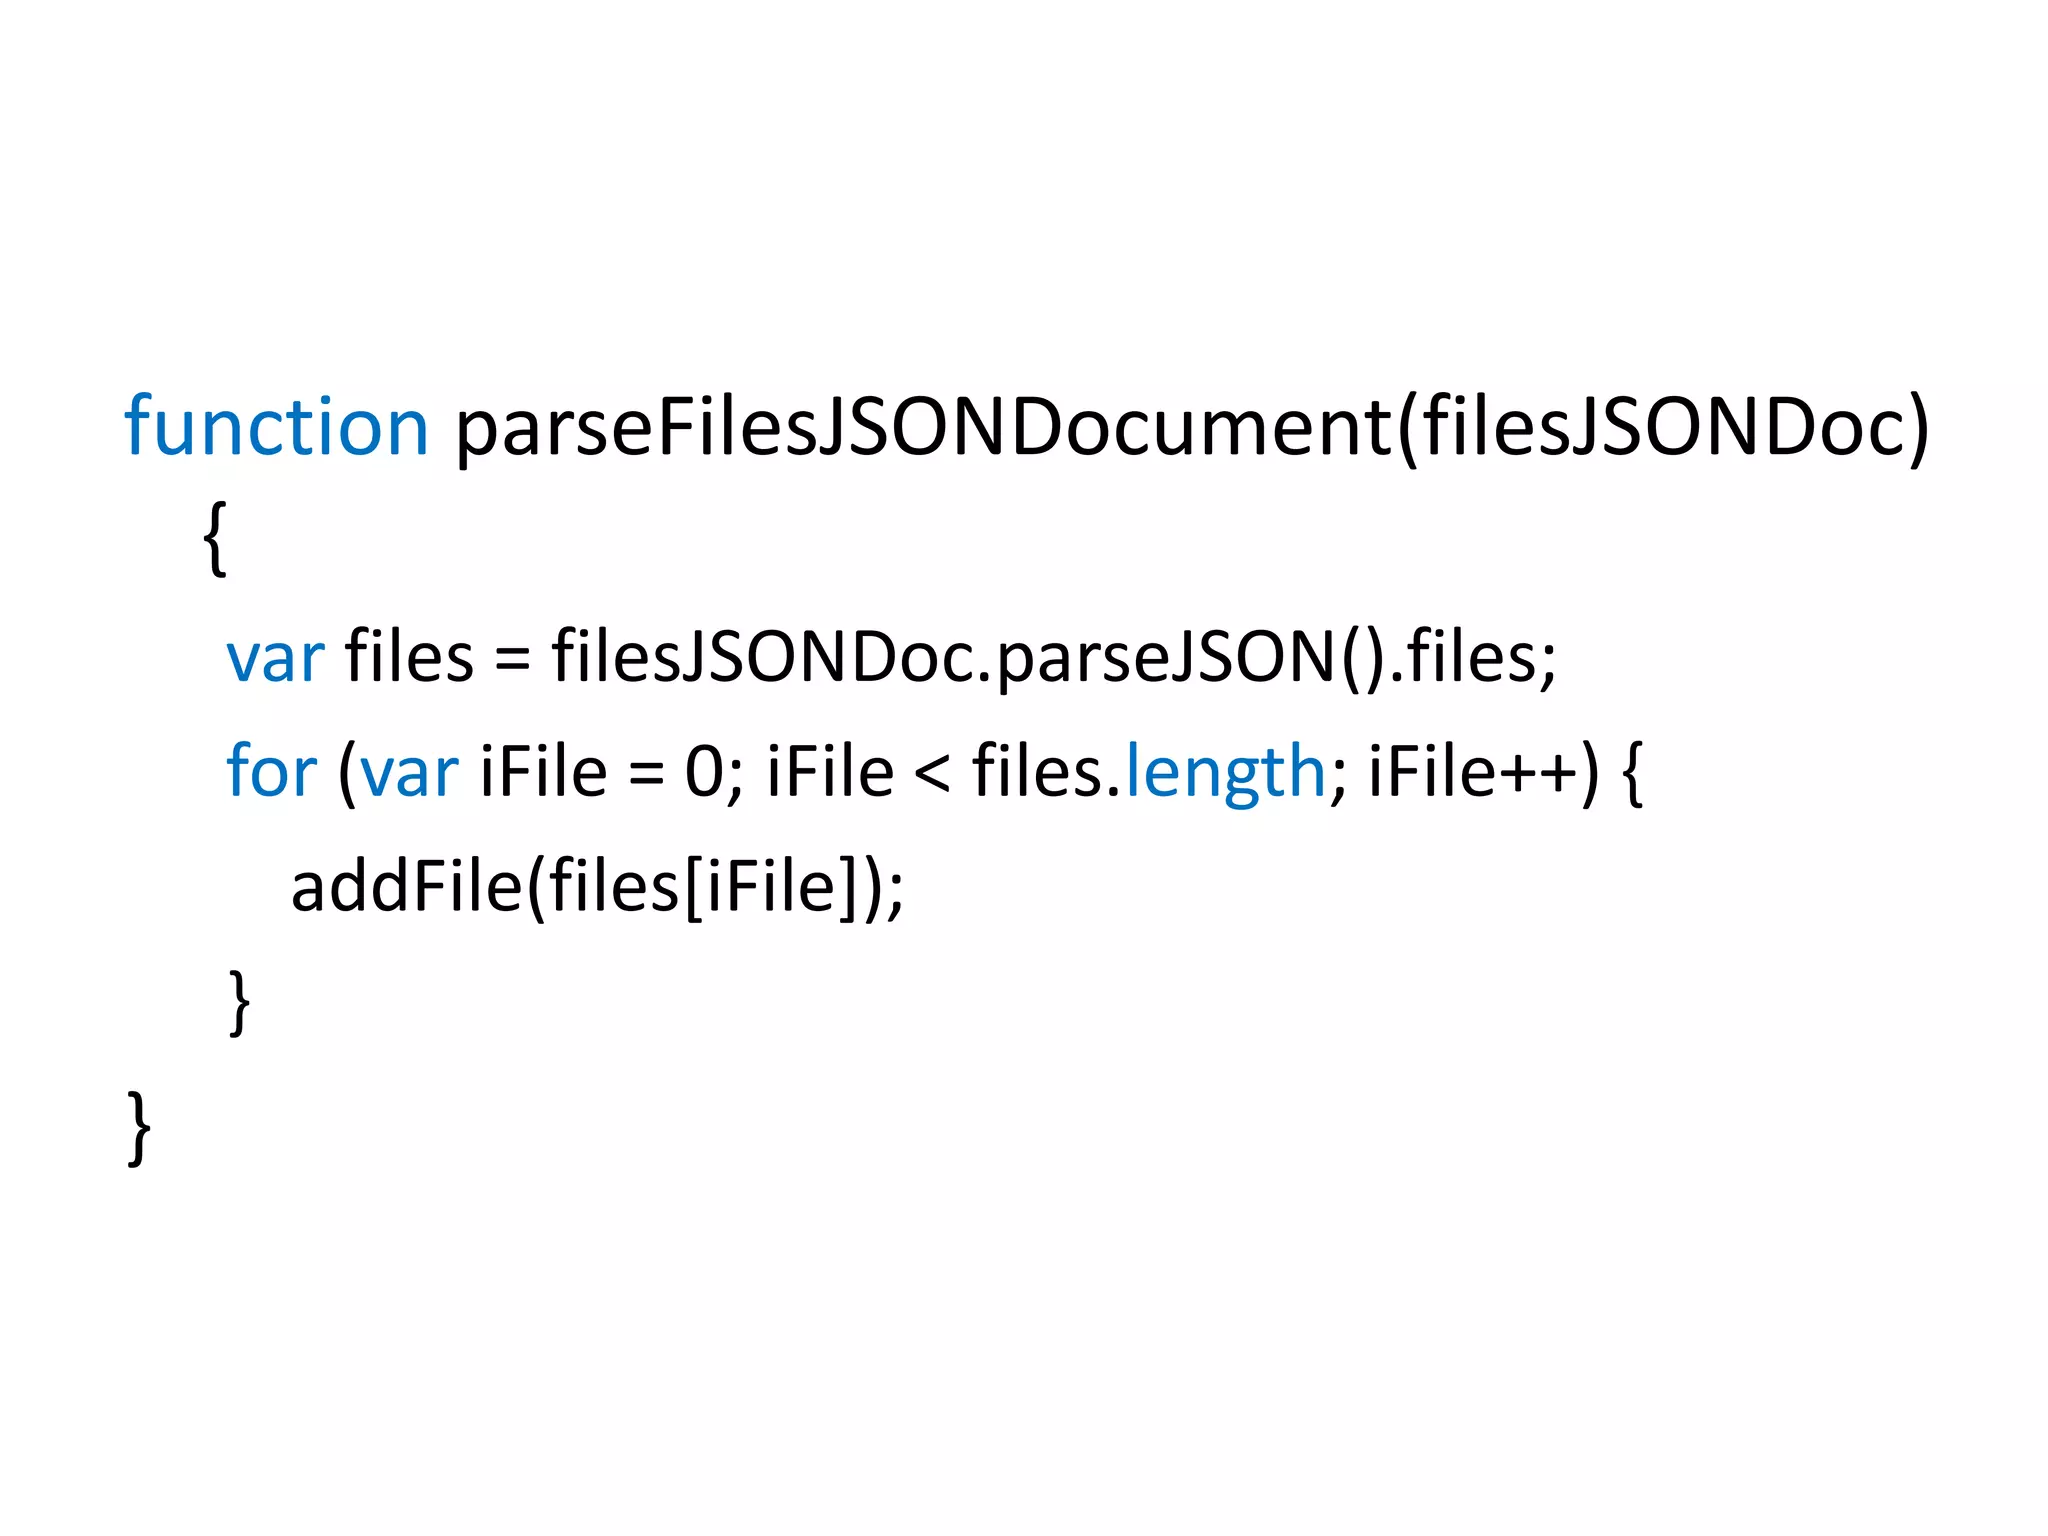This screenshot has height=1536, width=2048.
Task: Click the blue 'for' keyword
Action: click(272, 770)
